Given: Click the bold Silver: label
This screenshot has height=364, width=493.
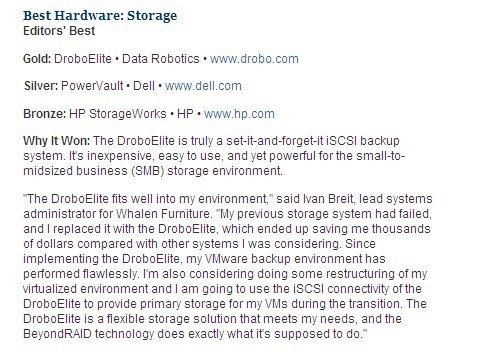Looking at the screenshot, I should [41, 86].
